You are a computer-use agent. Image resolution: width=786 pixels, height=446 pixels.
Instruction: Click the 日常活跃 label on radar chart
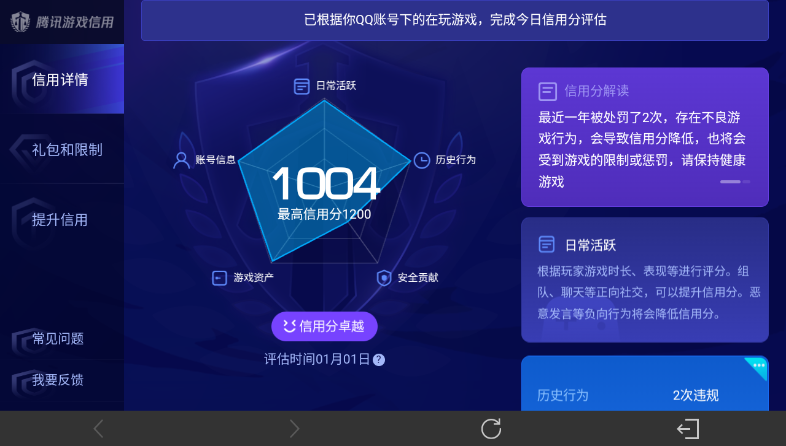336,86
